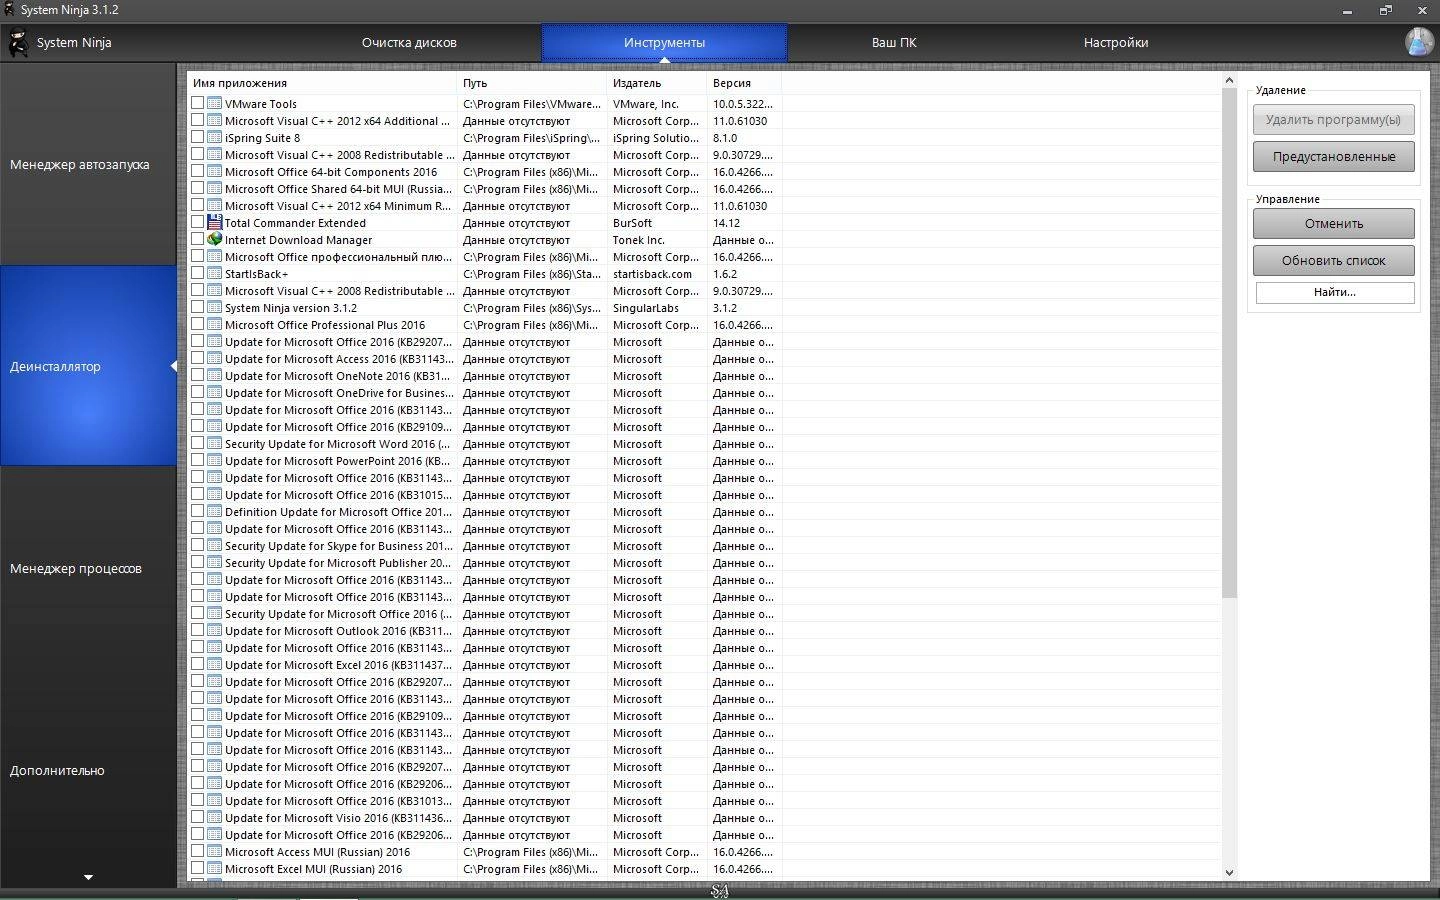
Task: Click icon next to Microsoft Office Professional Plus 2016
Action: (x=214, y=324)
